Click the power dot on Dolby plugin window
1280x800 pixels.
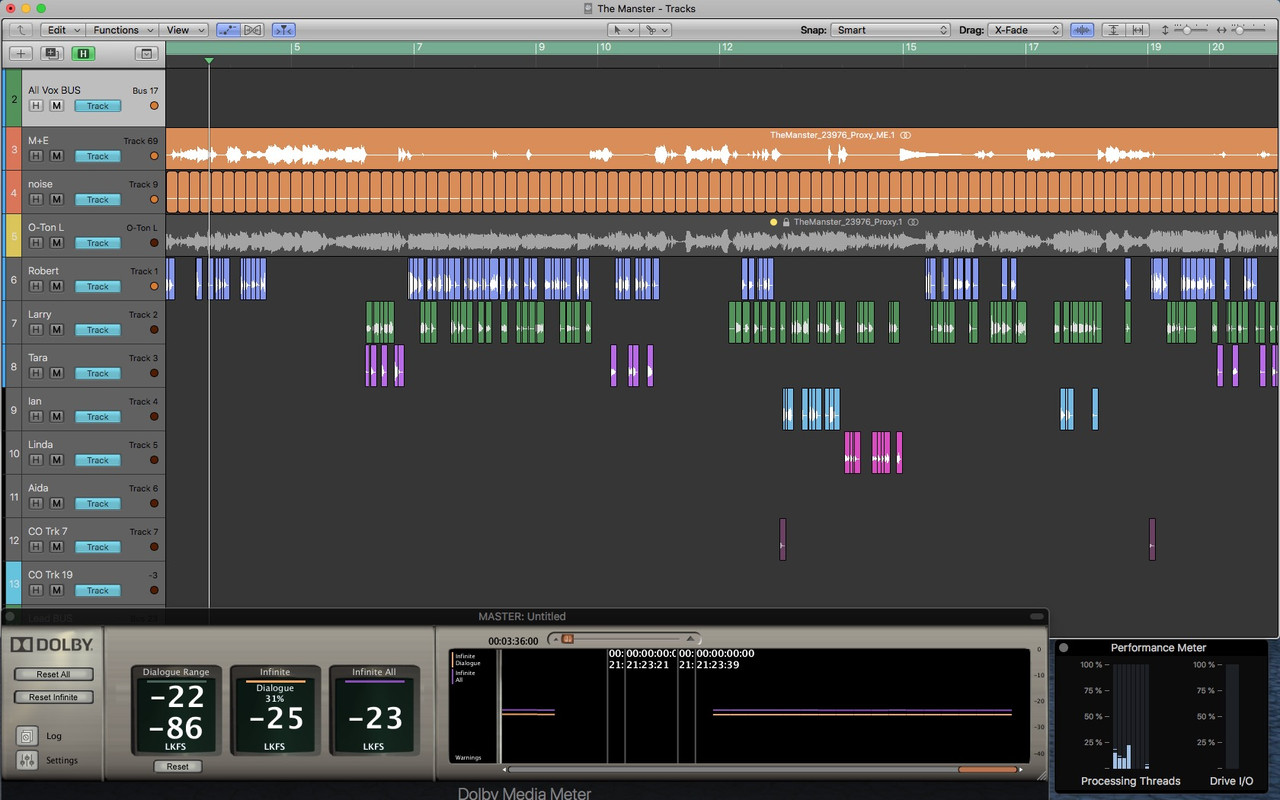[11, 617]
